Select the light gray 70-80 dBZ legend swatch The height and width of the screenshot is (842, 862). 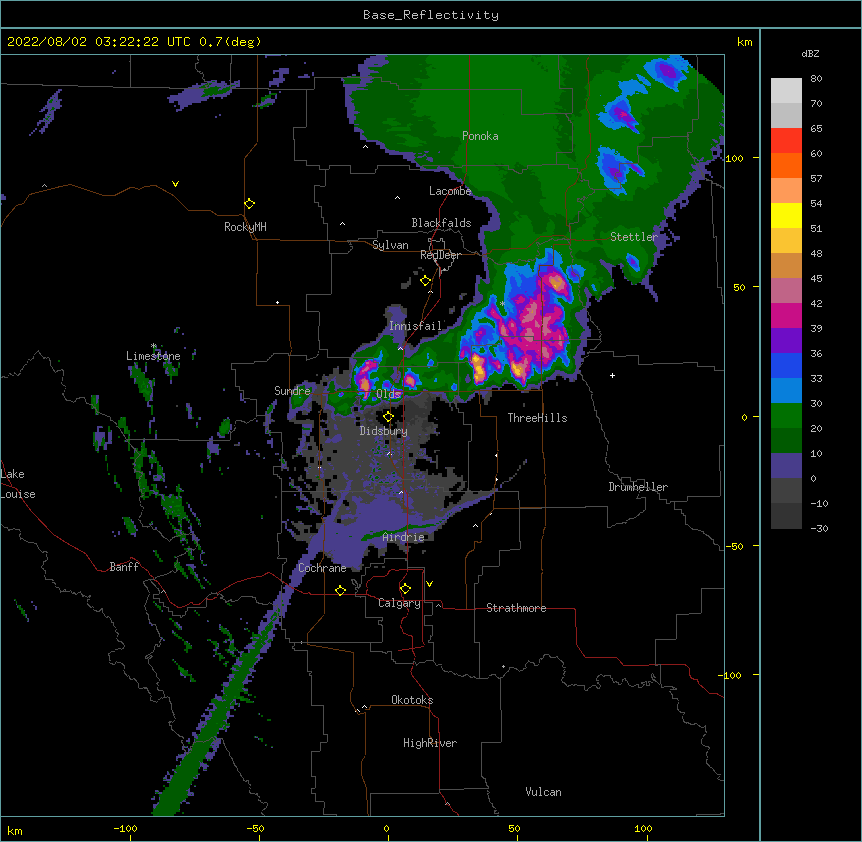786,91
